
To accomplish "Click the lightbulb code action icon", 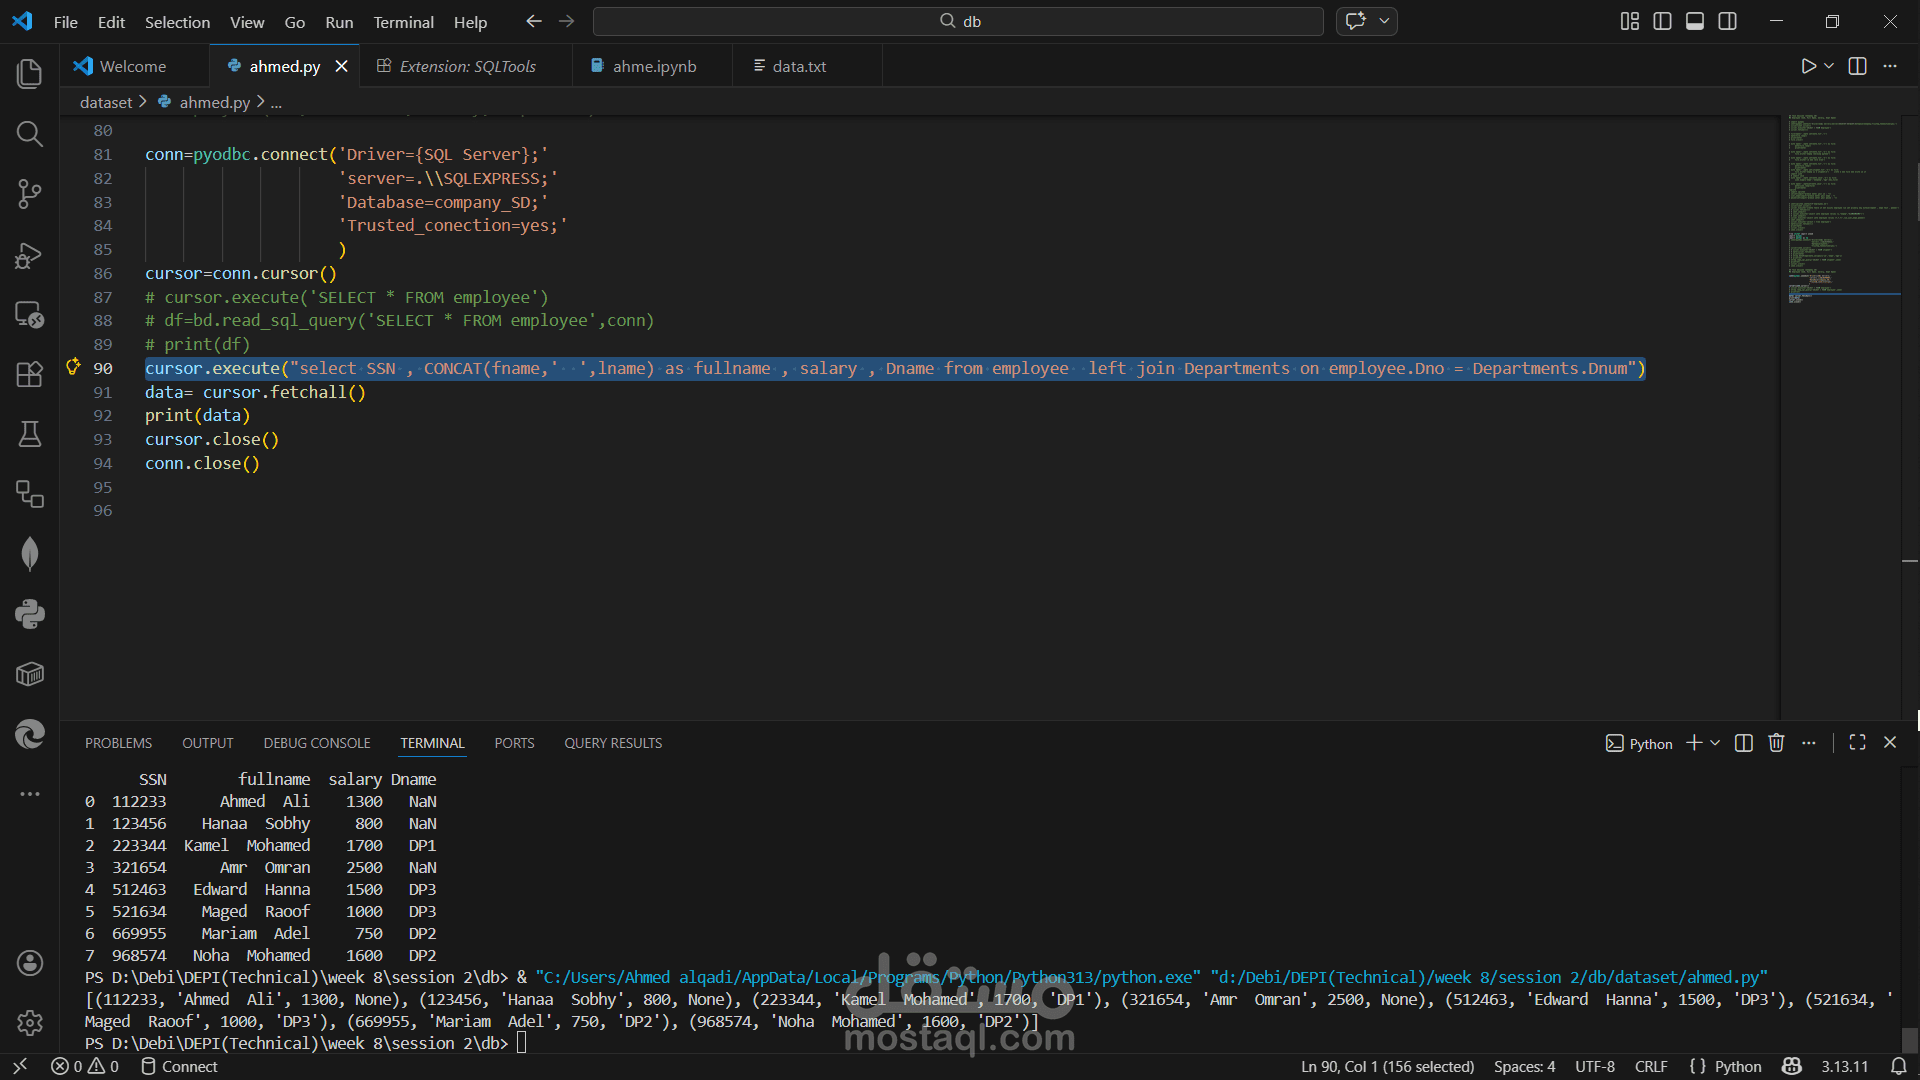I will pyautogui.click(x=73, y=367).
